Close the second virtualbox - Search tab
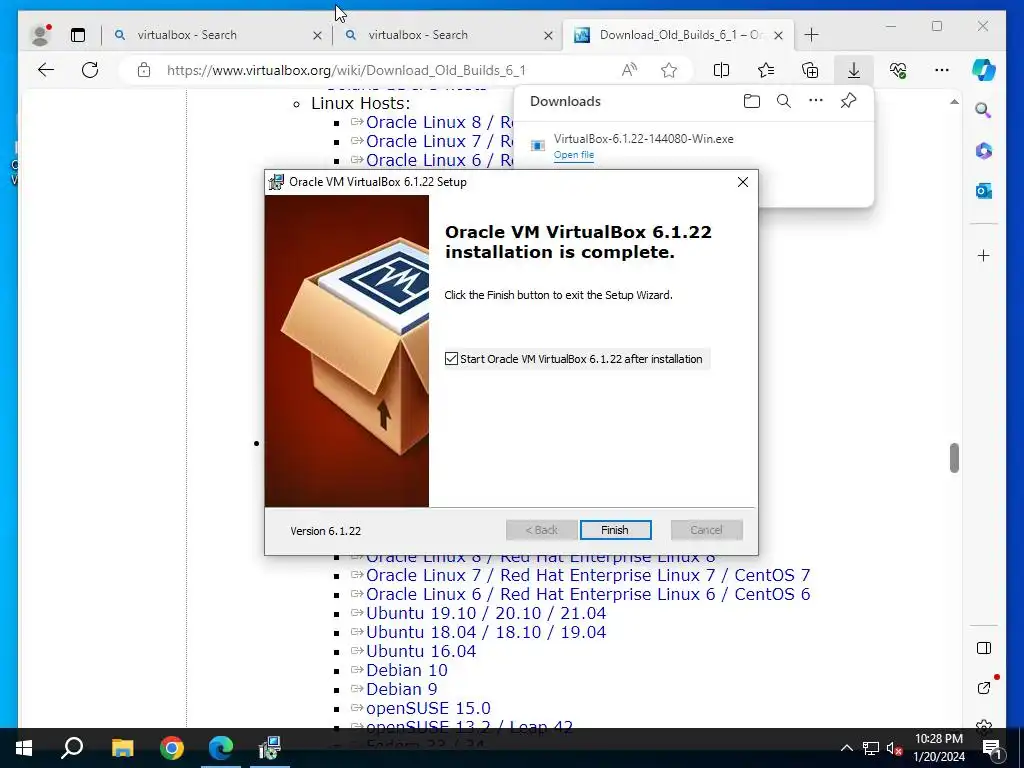The height and width of the screenshot is (768, 1024). (549, 35)
